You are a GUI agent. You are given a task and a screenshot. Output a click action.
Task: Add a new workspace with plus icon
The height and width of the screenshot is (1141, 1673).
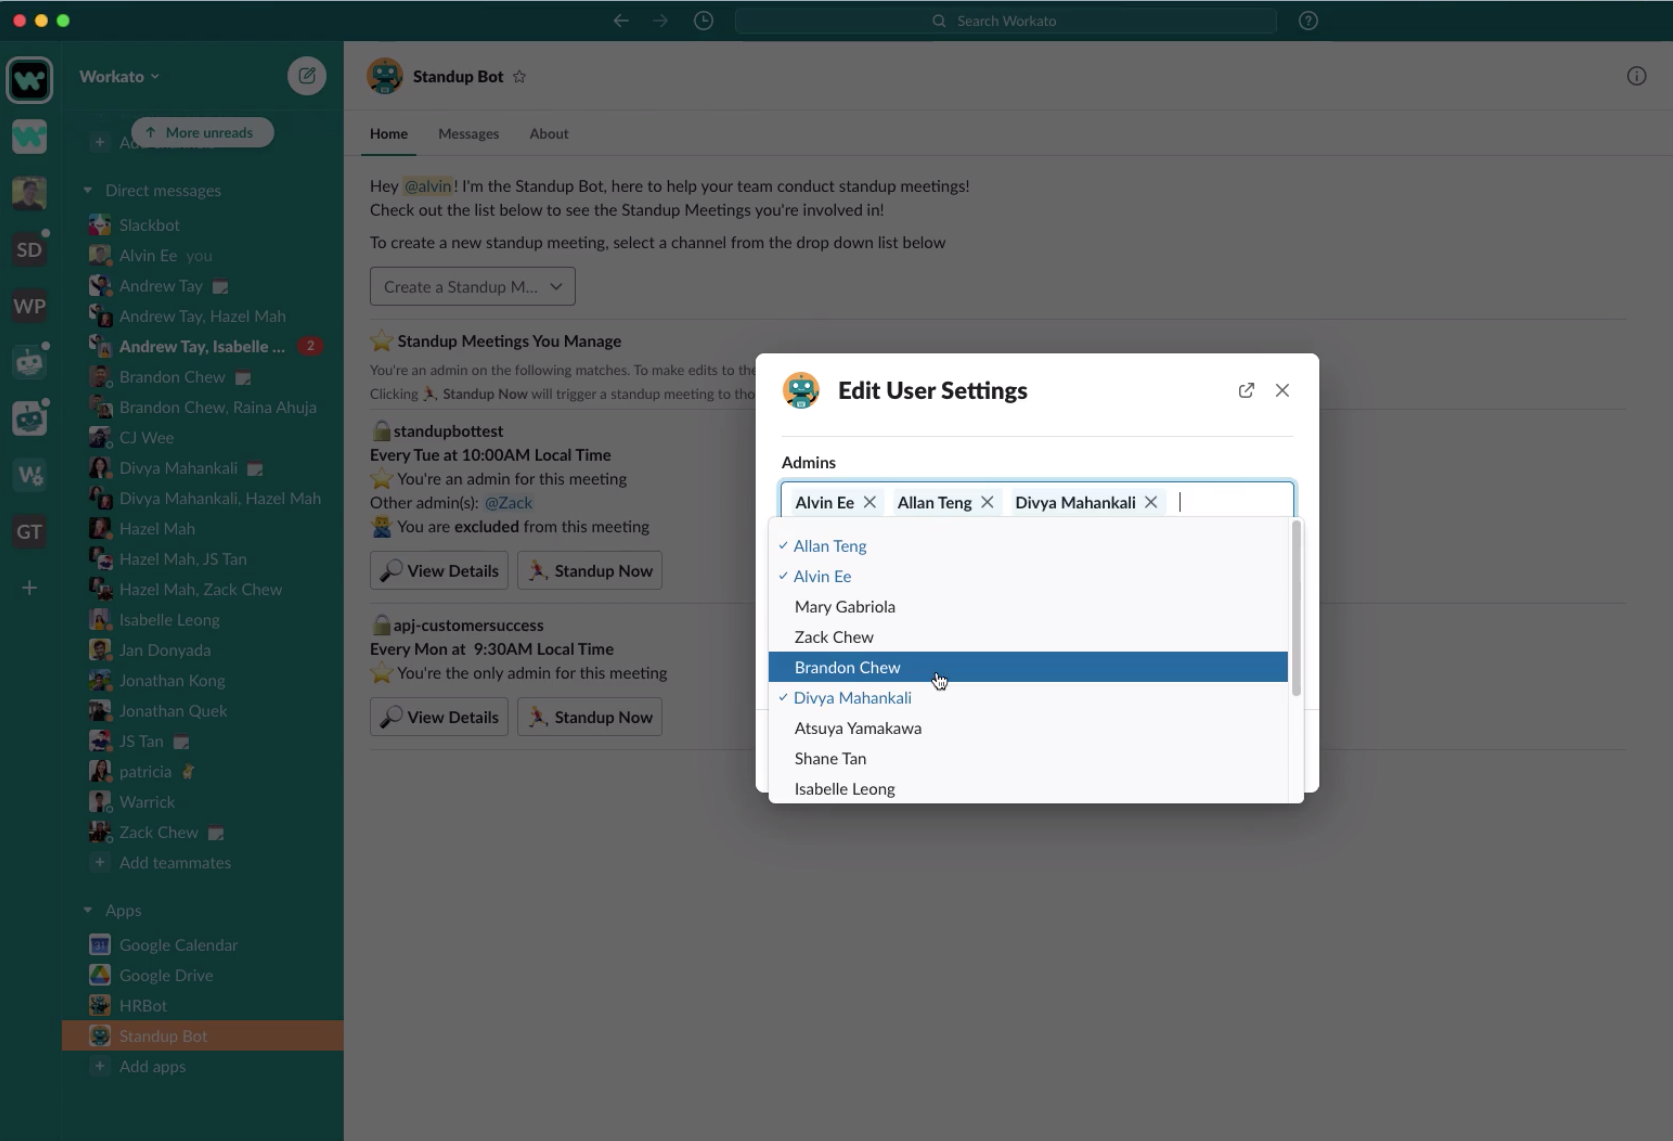(29, 587)
